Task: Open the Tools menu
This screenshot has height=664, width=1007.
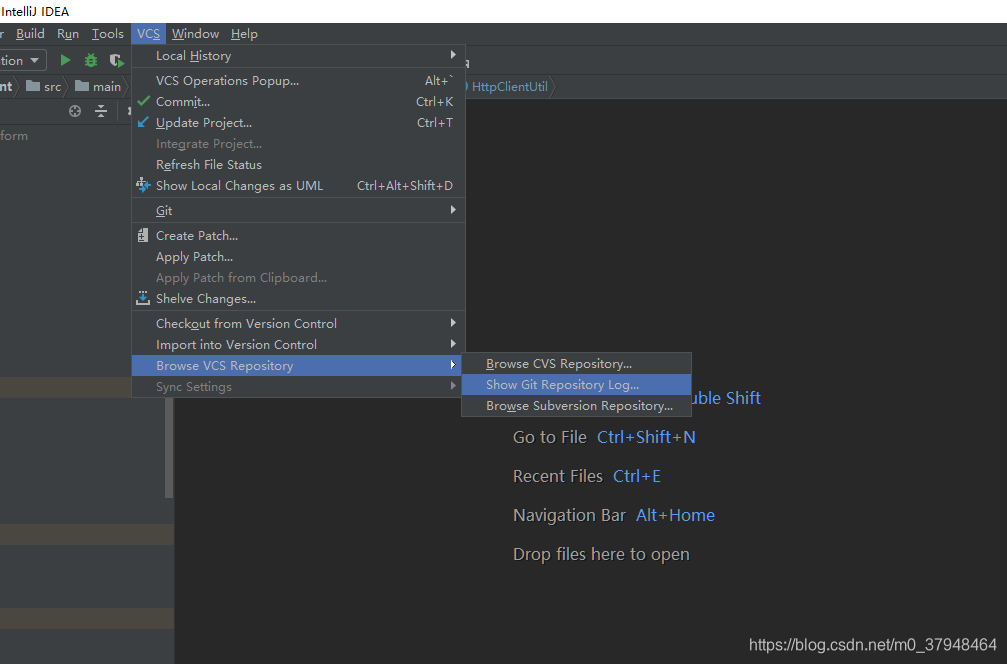Action: (107, 33)
